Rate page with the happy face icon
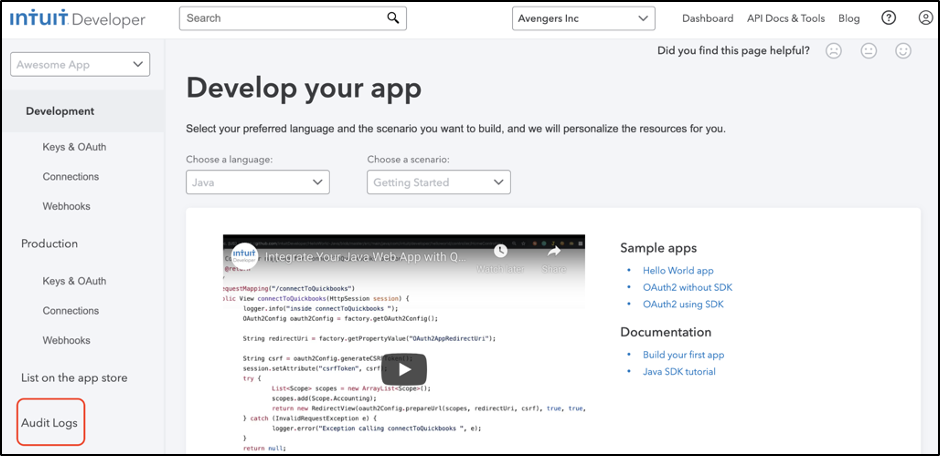Image resolution: width=940 pixels, height=456 pixels. click(903, 51)
